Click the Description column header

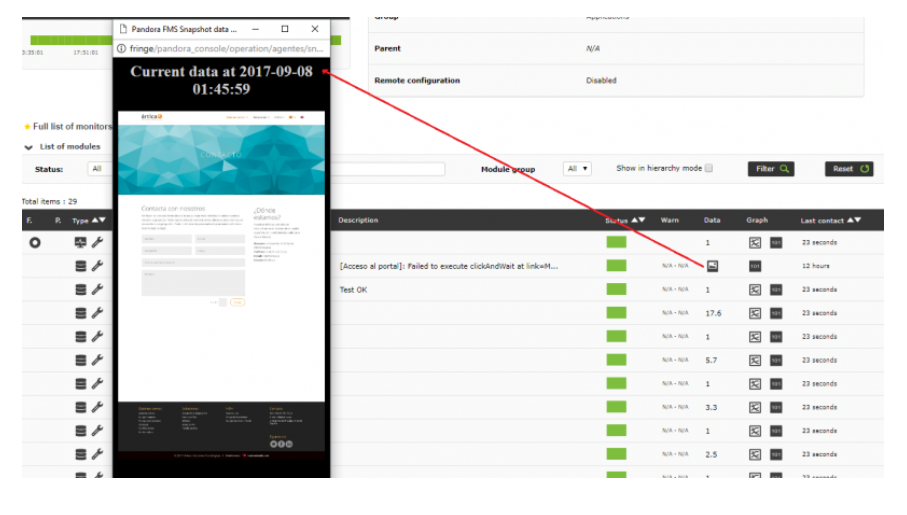358,220
